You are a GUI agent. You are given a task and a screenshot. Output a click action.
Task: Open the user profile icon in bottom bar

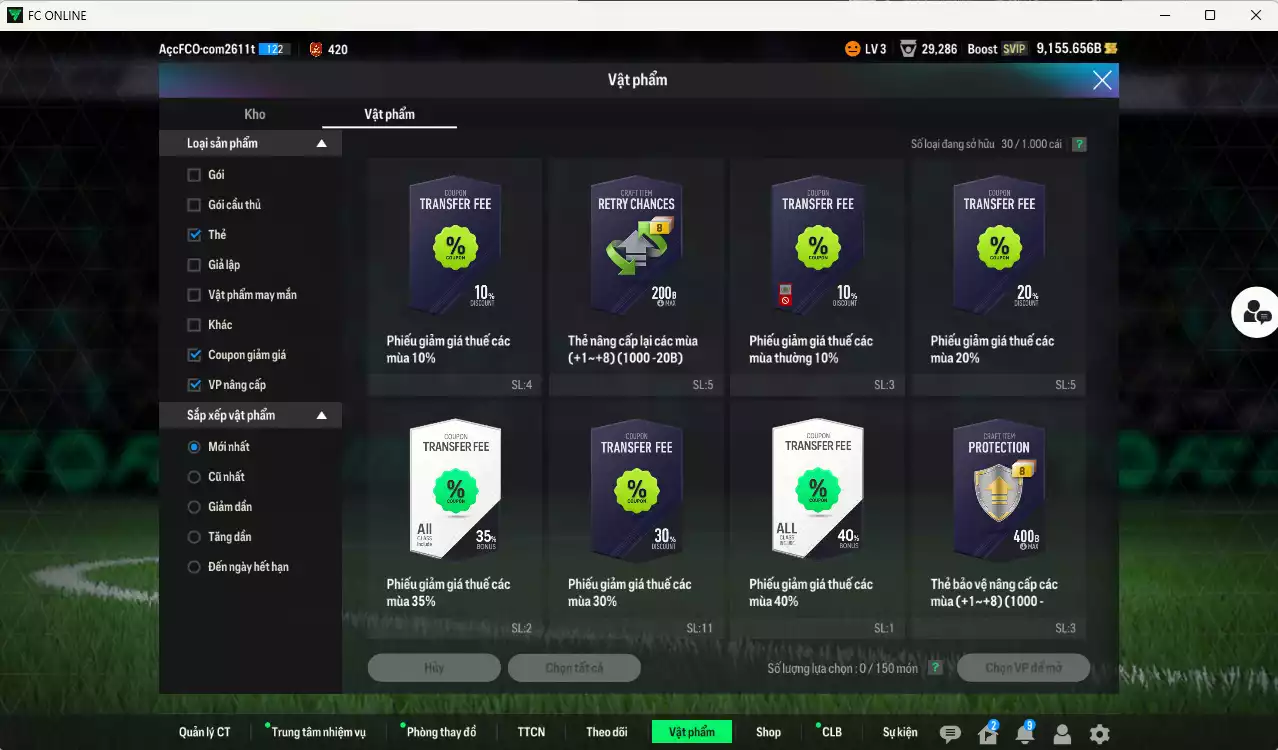[x=1062, y=734]
